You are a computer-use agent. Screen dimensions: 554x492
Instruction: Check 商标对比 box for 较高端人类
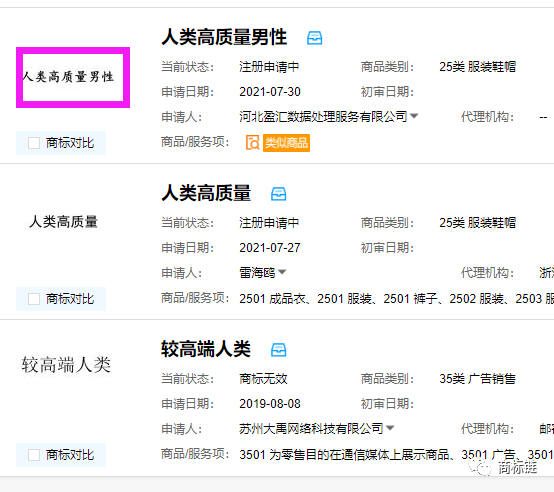[34, 455]
